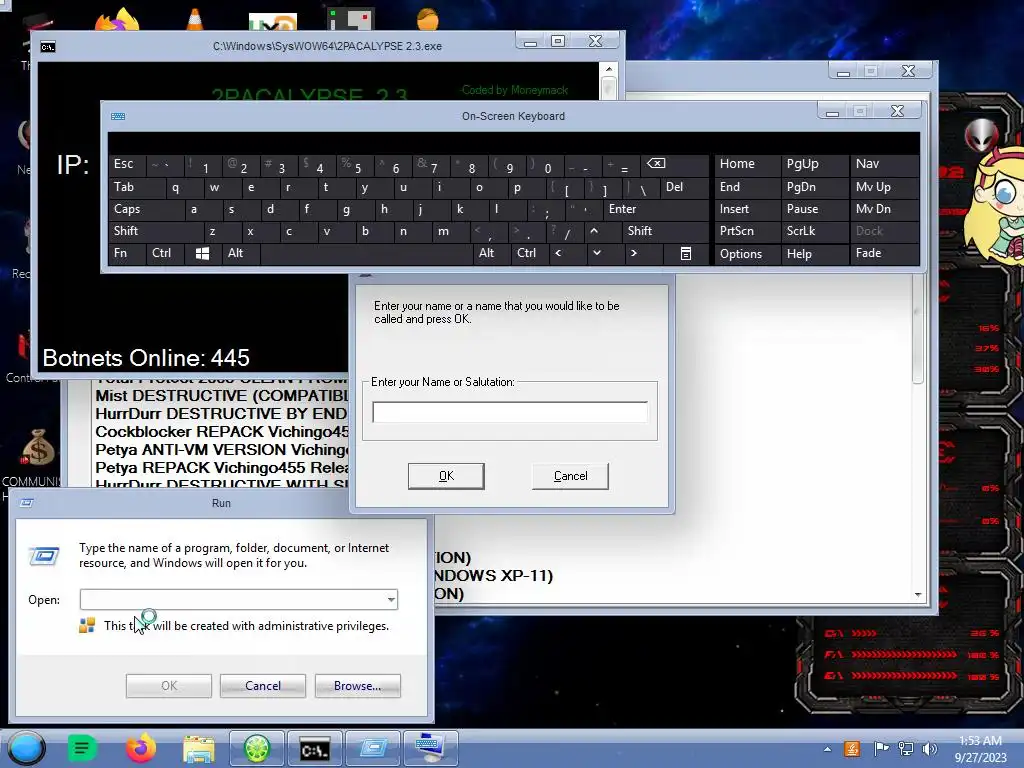
Task: Toggle the right Alt key on keyboard
Action: 490,253
